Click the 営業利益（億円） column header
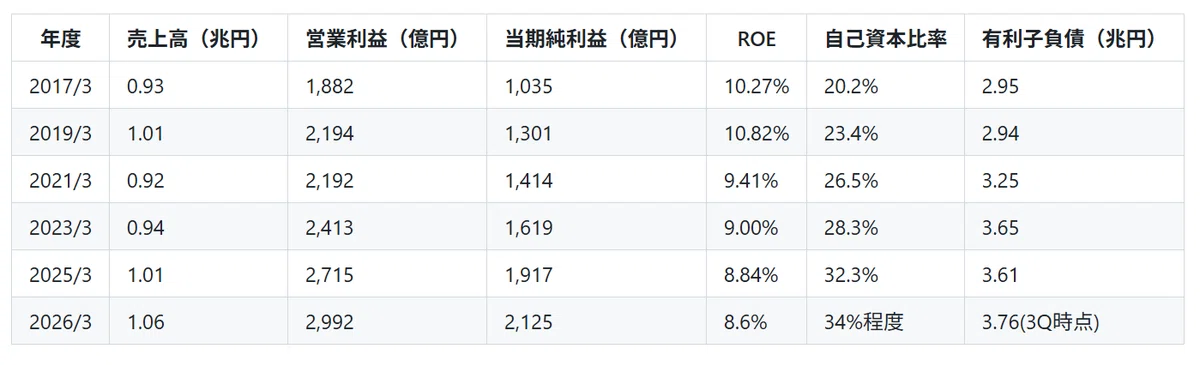Image resolution: width=1200 pixels, height=365 pixels. [383, 39]
